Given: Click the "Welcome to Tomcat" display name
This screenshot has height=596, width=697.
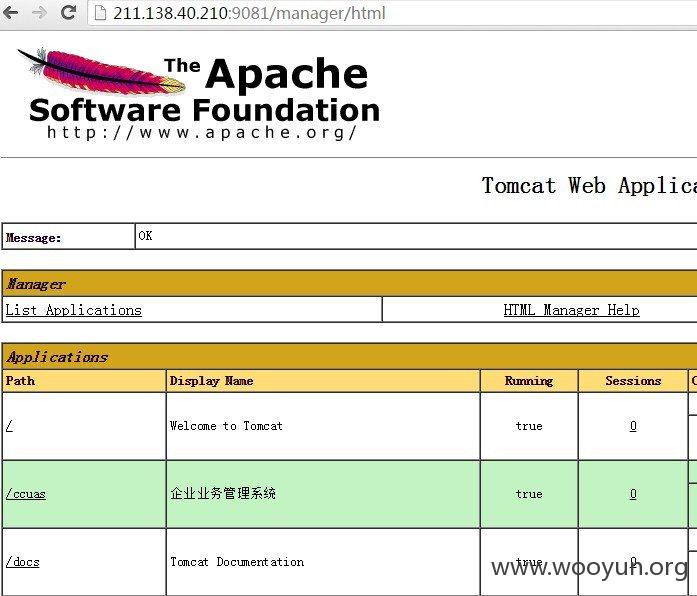Looking at the screenshot, I should (x=226, y=426).
